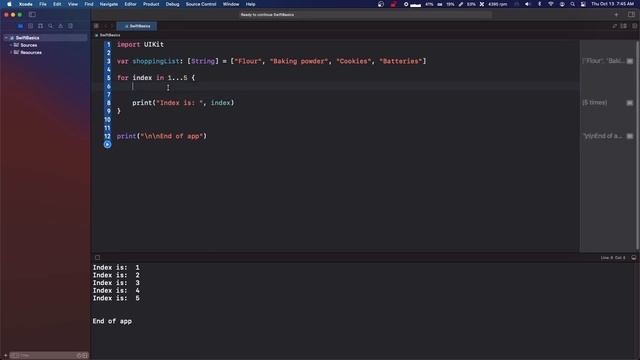Open the Find navigator magnifier icon
This screenshot has width=640, height=360.
coord(51,26)
